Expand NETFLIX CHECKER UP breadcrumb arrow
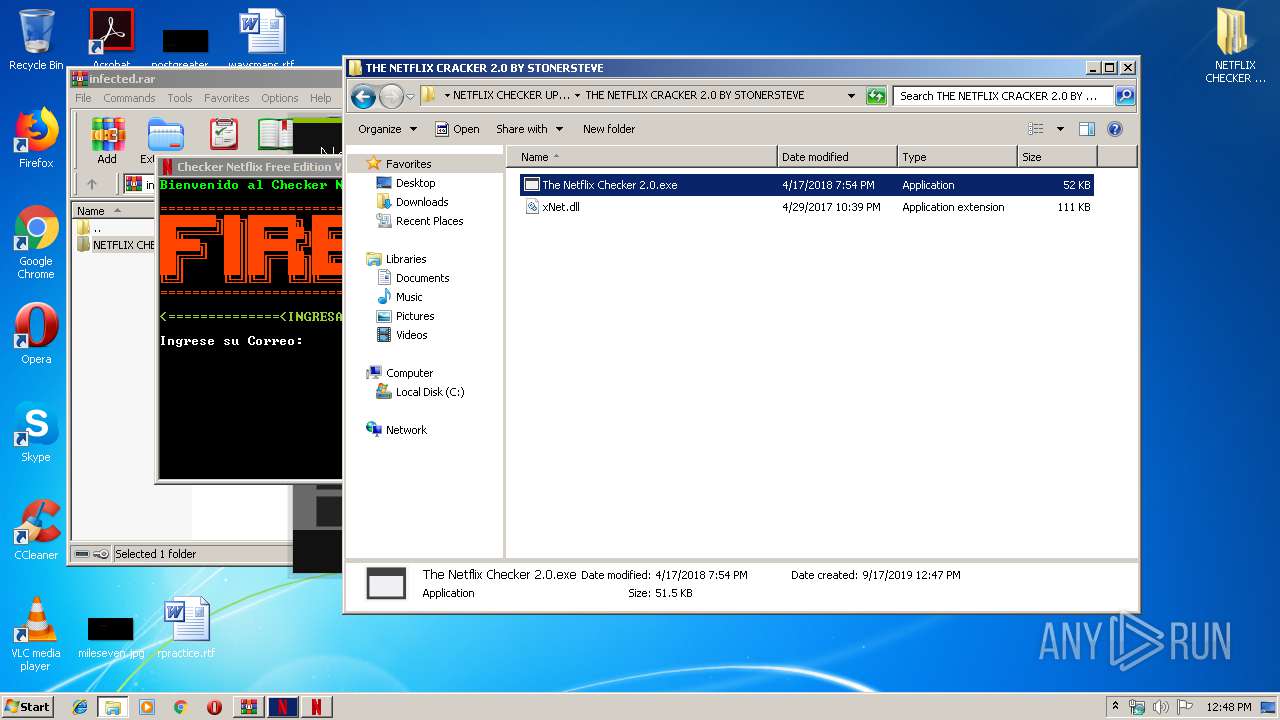 coord(578,96)
